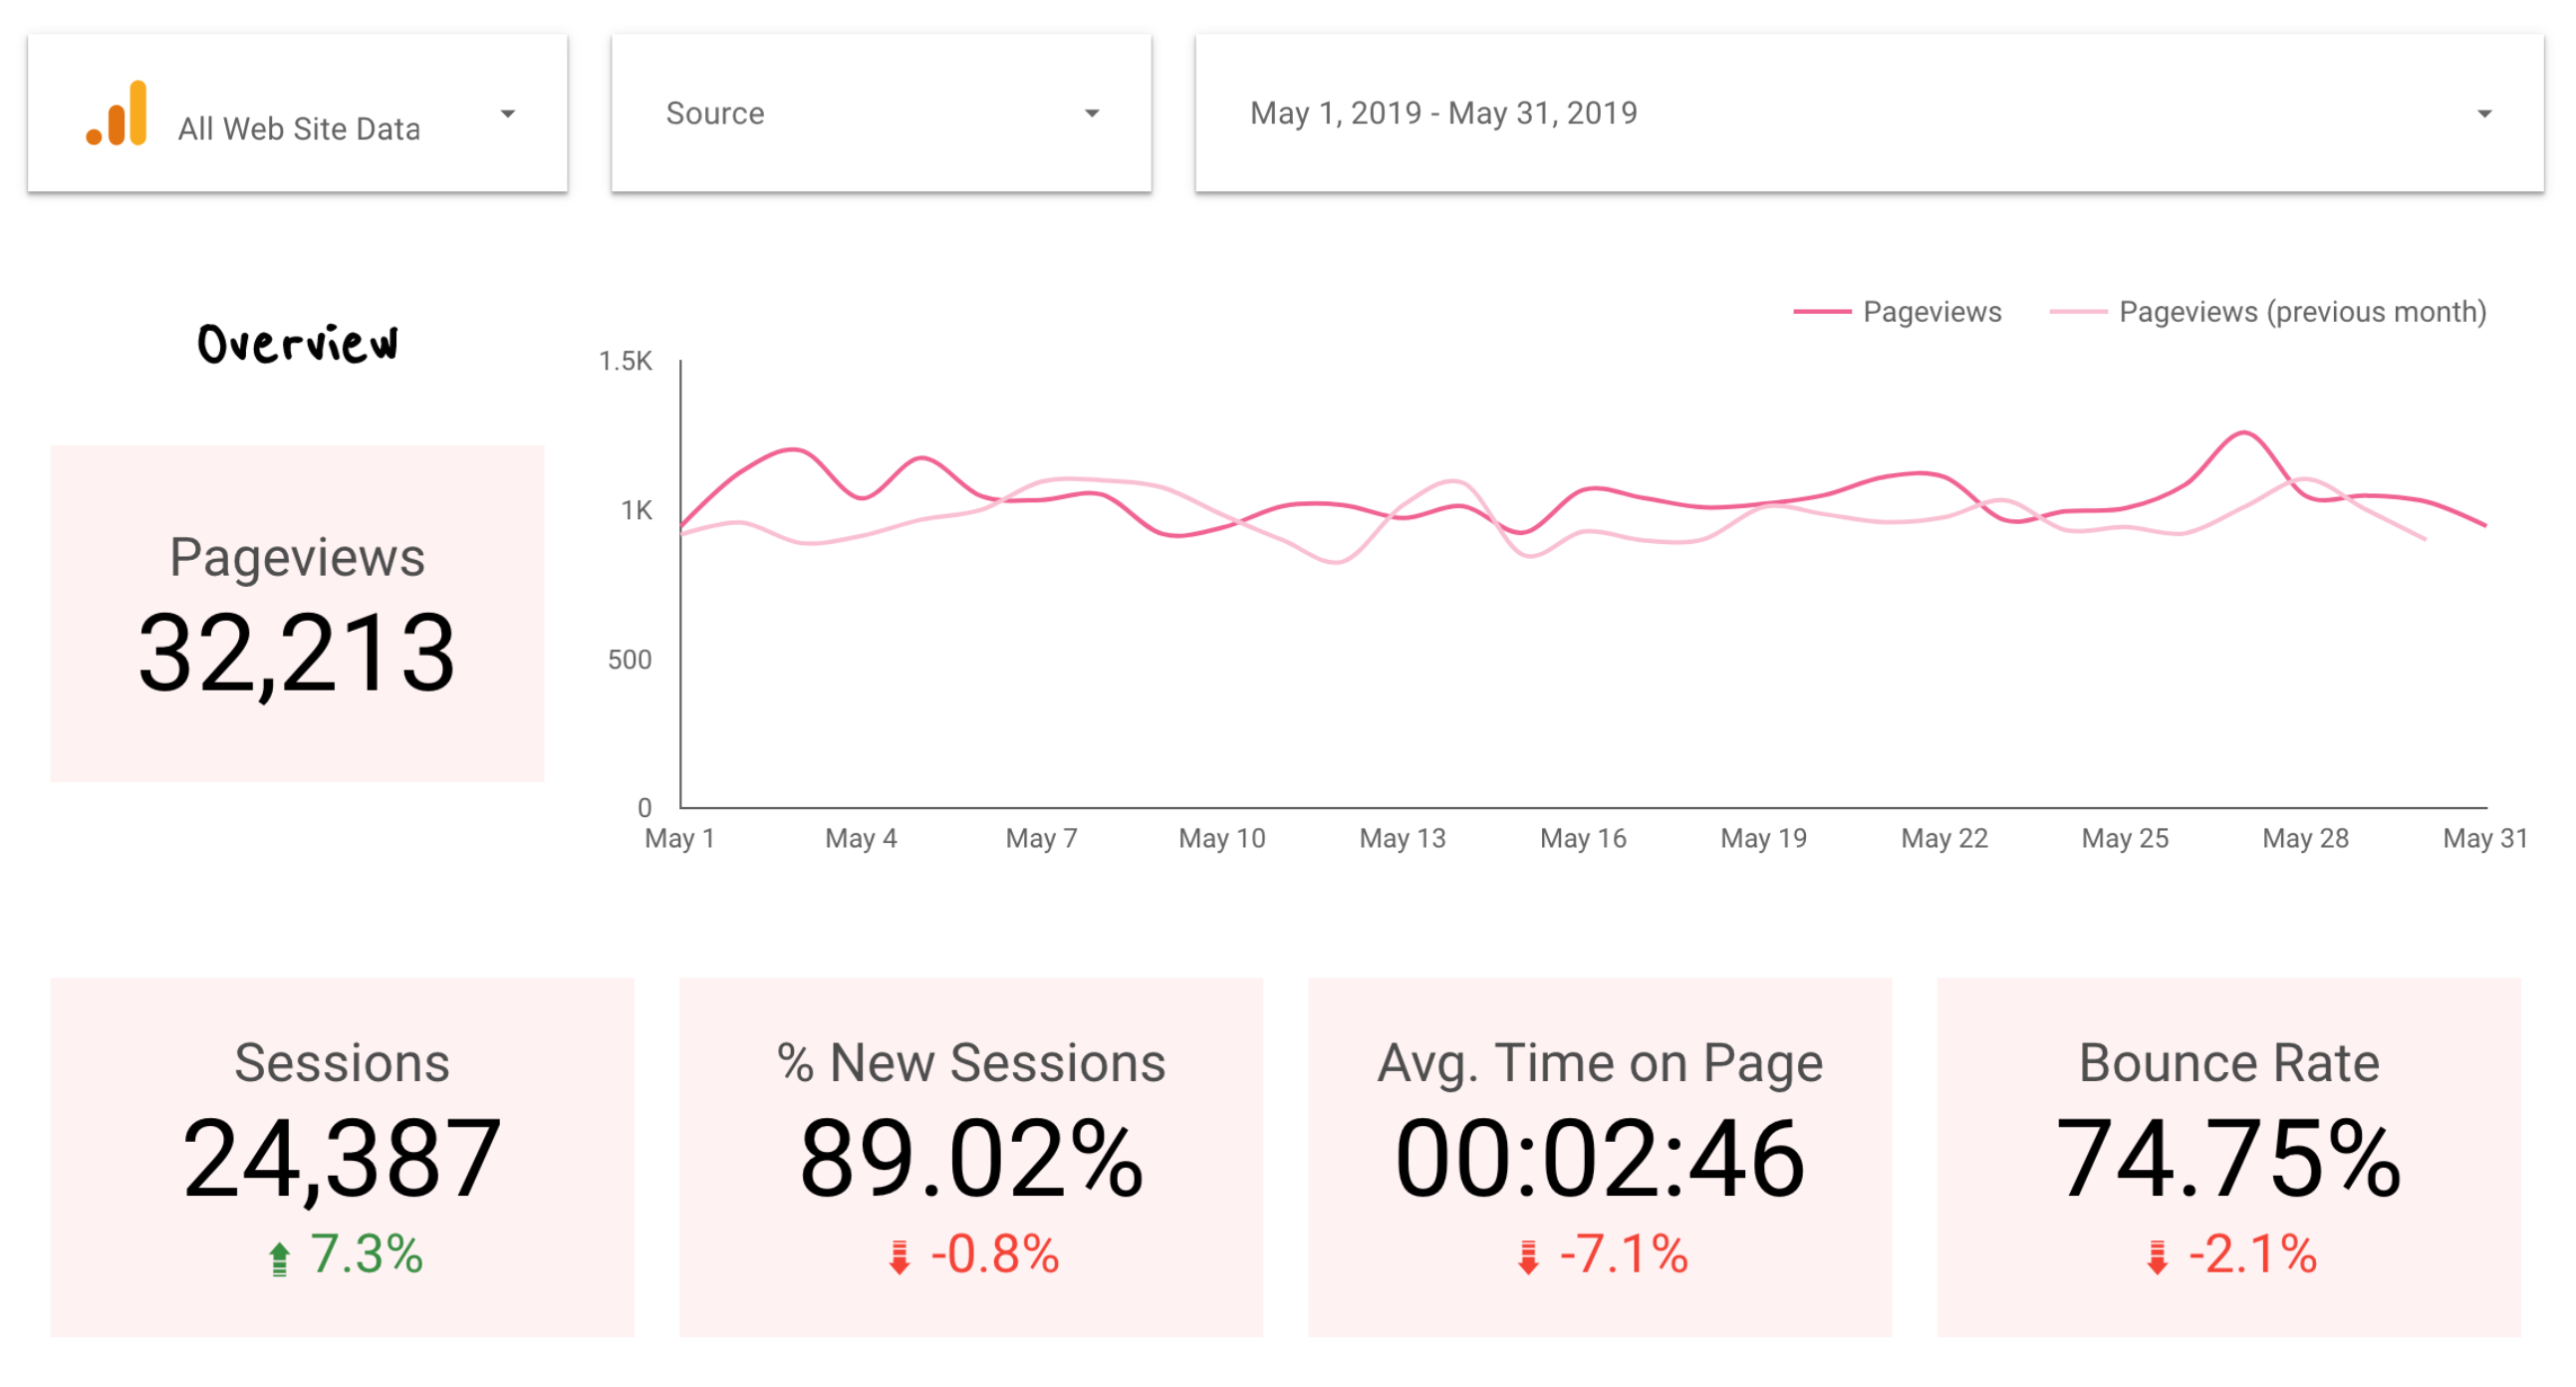Viewport: 2576px width, 1387px height.
Task: Click the Pageviews 32,213 scorecard
Action: pyautogui.click(x=297, y=613)
